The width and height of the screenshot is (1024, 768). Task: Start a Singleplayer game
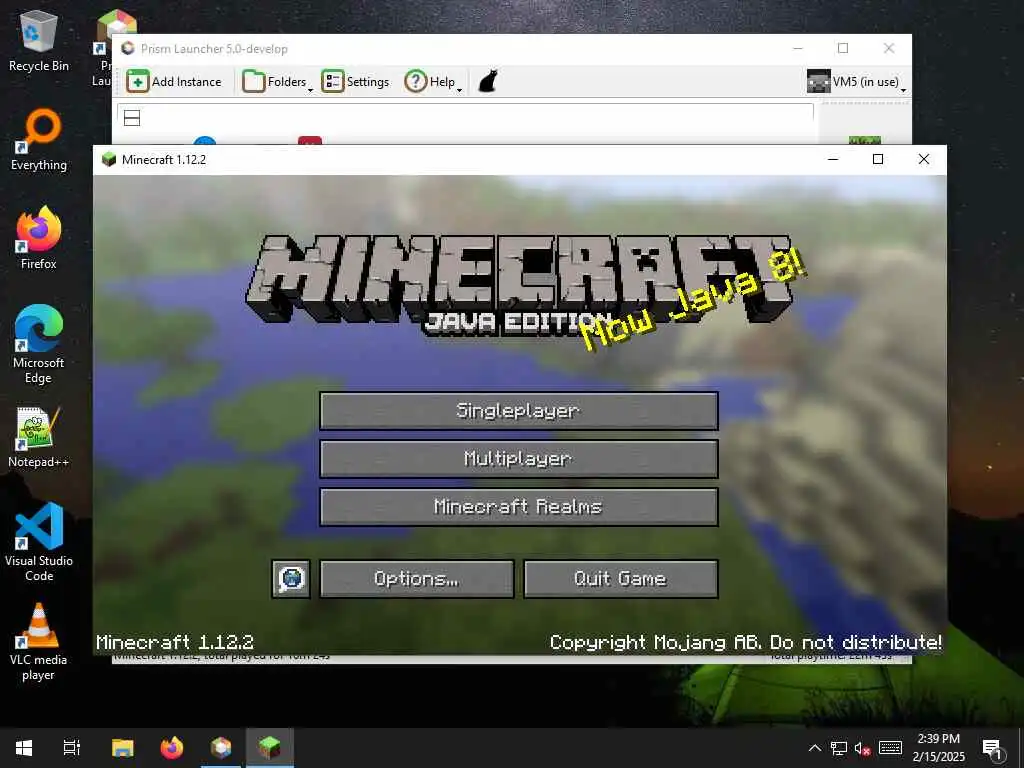pyautogui.click(x=519, y=411)
